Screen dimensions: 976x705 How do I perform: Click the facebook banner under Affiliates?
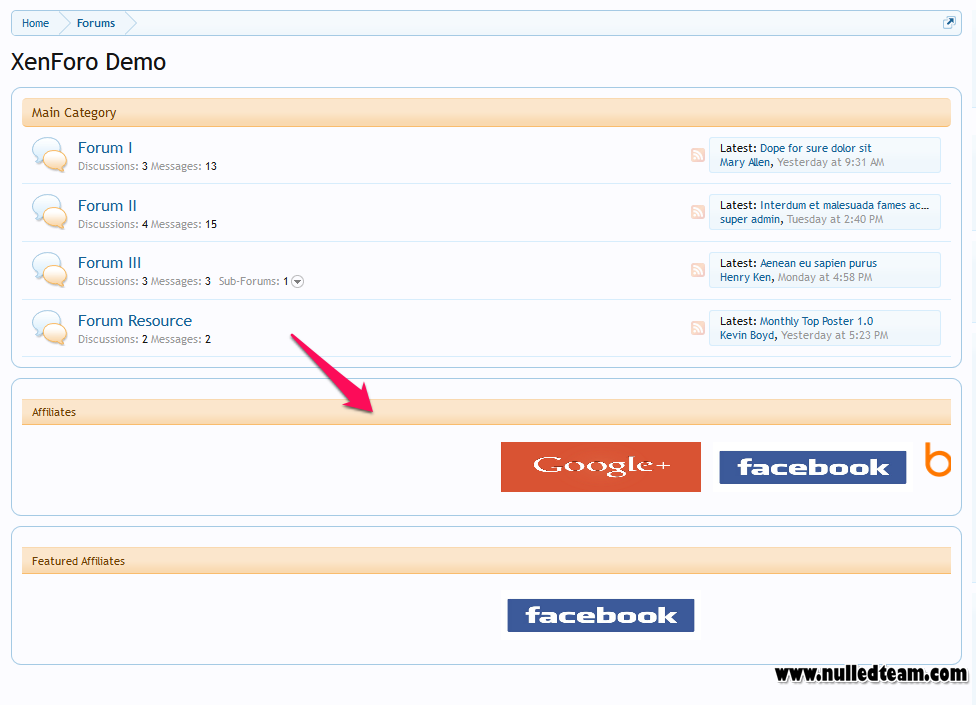(812, 467)
